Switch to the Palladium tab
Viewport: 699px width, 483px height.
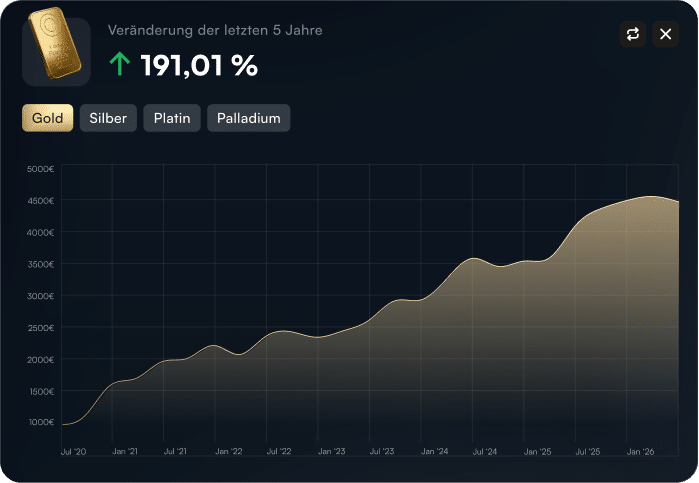click(249, 118)
